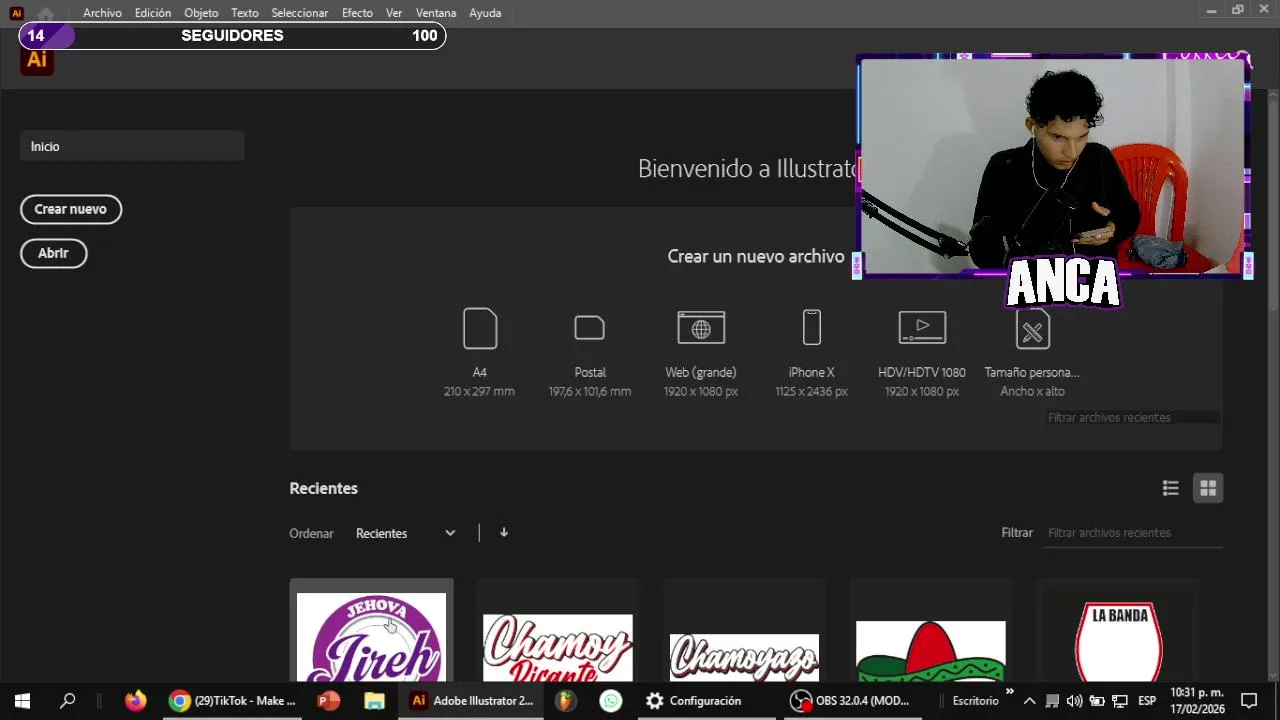
Task: Switch recent files to grid view
Action: tap(1208, 488)
